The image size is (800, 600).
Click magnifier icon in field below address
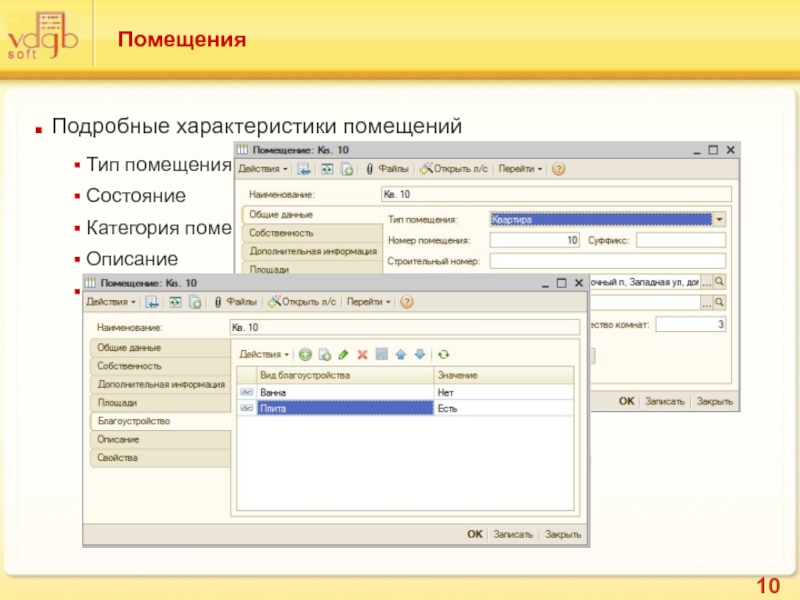pyautogui.click(x=719, y=303)
